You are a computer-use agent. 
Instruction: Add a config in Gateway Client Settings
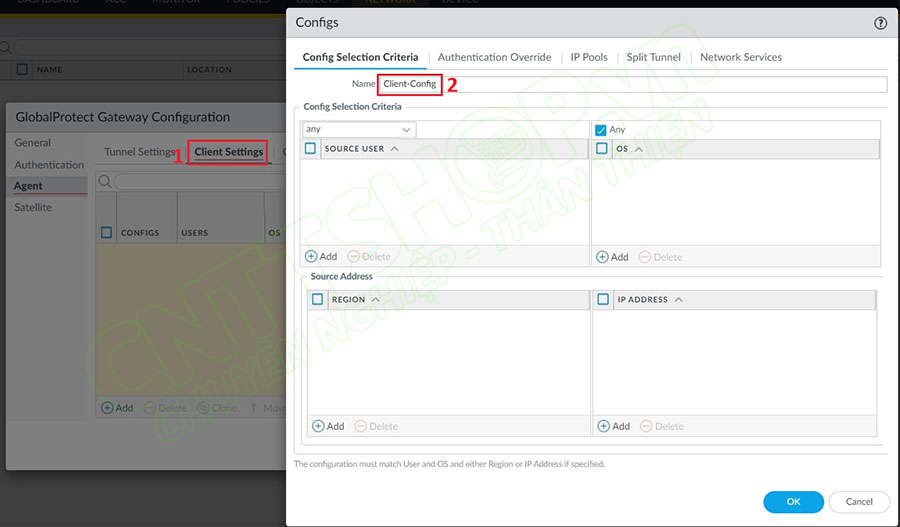click(117, 408)
